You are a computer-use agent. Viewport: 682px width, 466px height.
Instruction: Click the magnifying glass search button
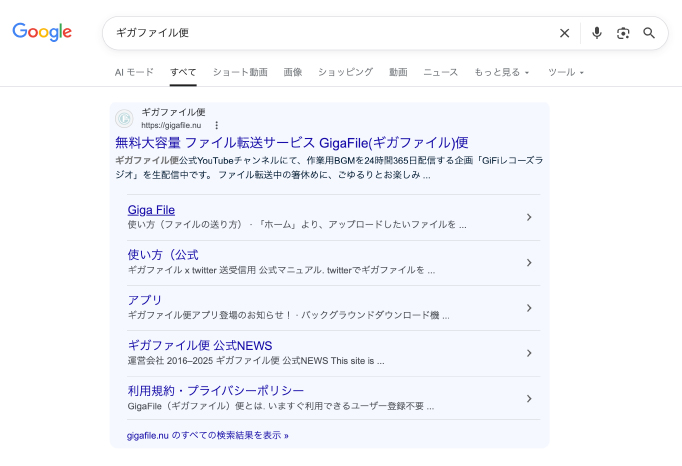click(649, 33)
